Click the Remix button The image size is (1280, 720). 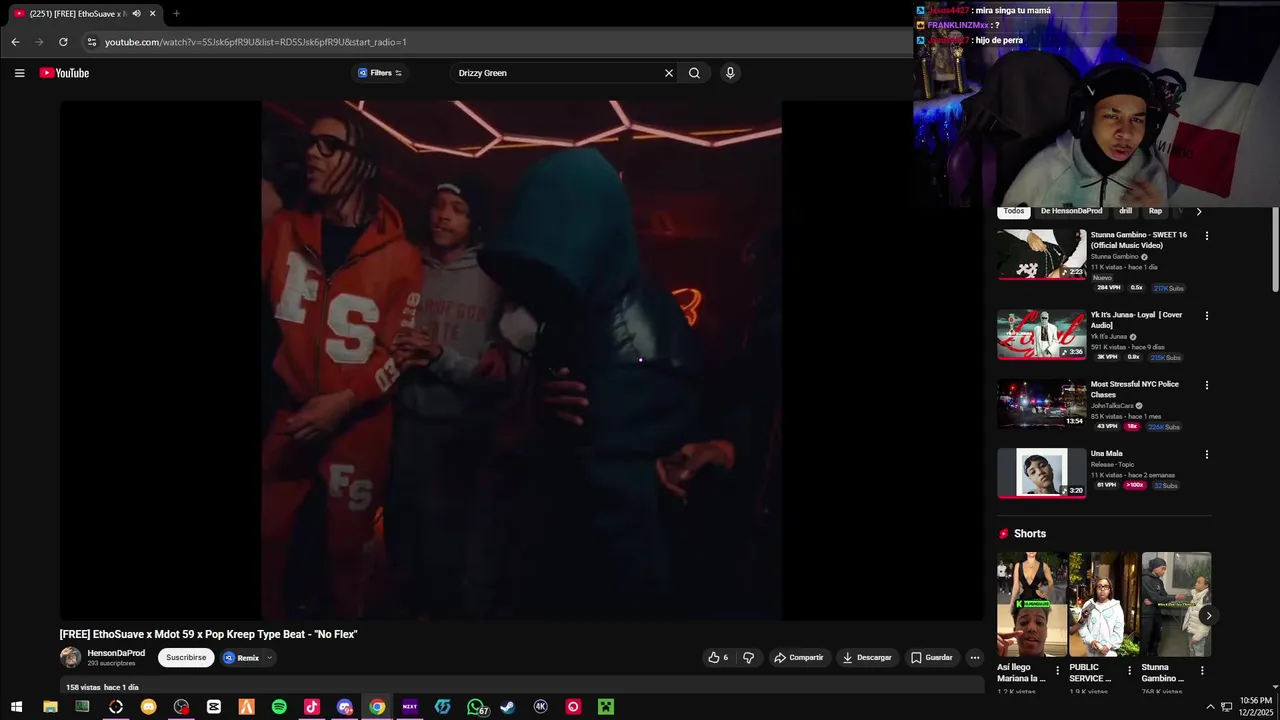241,658
